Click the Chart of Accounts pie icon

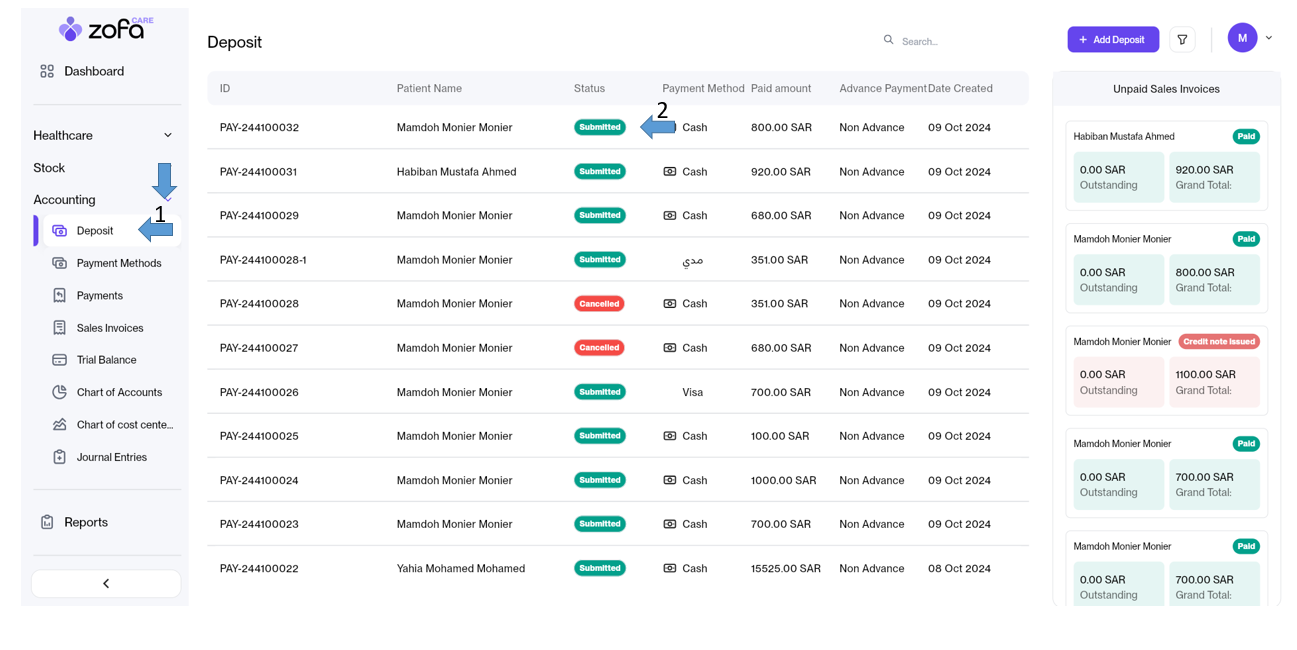coord(60,392)
